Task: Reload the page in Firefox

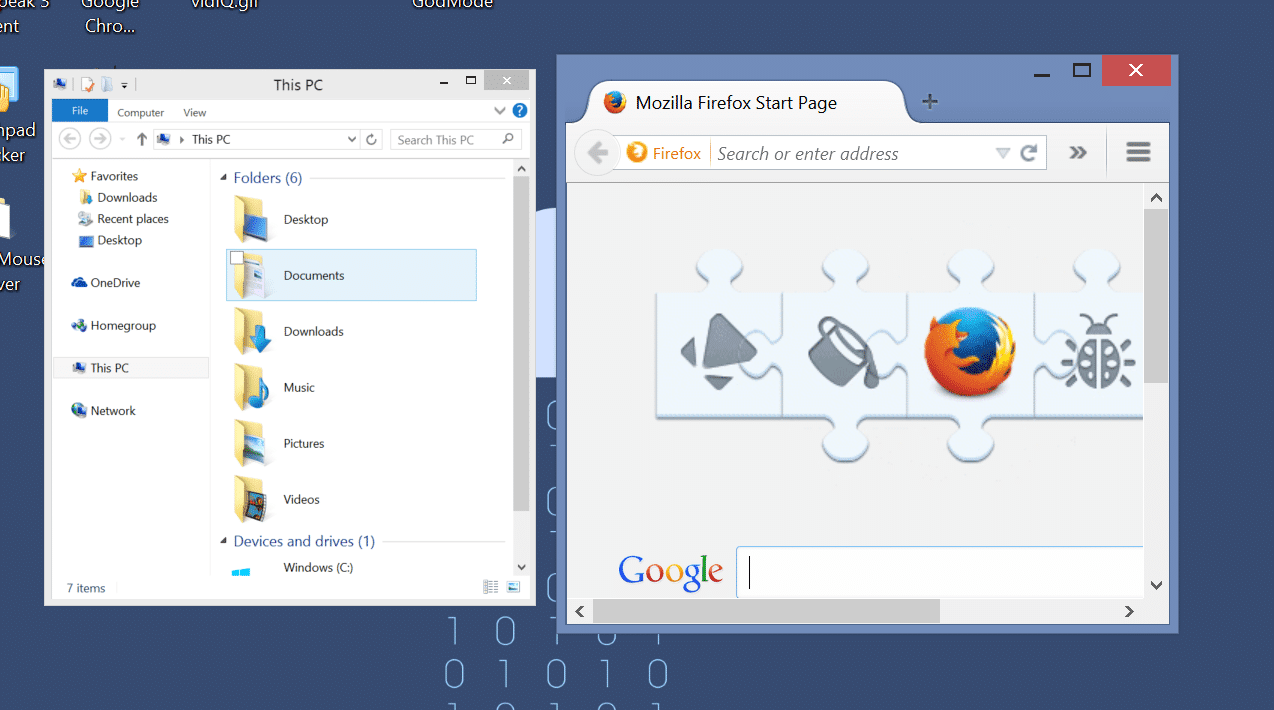Action: (x=1029, y=153)
